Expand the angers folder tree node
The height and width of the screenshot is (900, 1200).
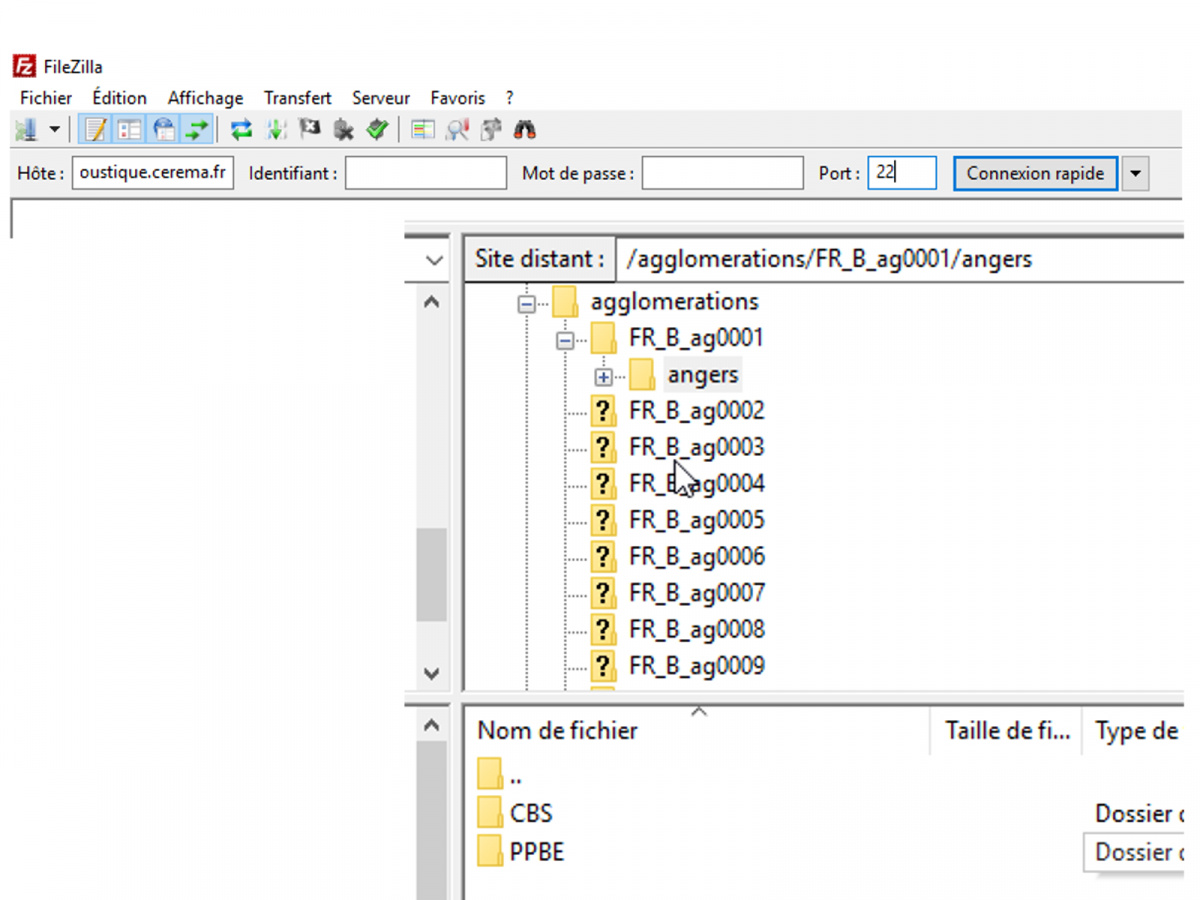pyautogui.click(x=603, y=377)
